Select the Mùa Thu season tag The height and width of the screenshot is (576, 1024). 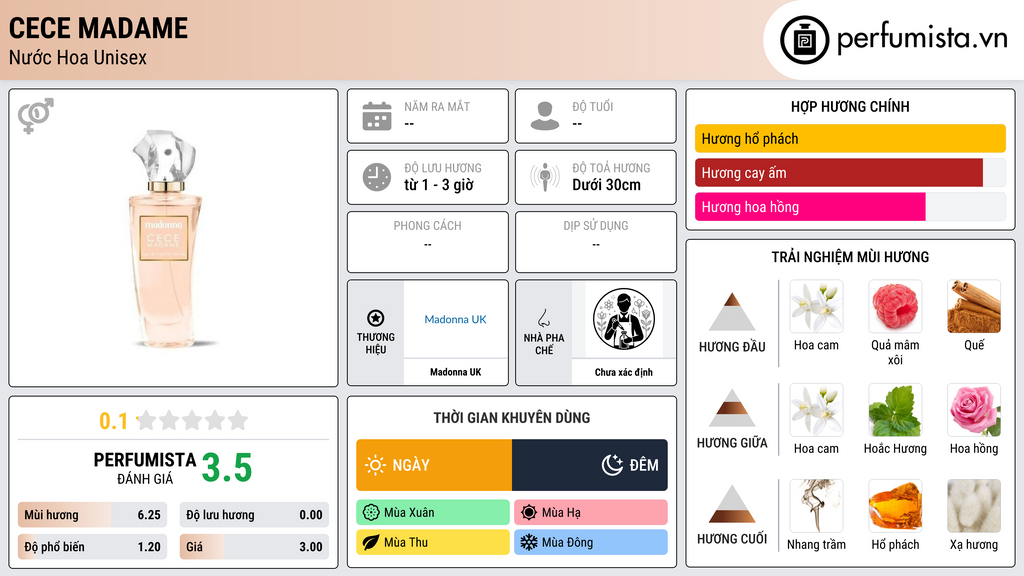pyautogui.click(x=433, y=542)
